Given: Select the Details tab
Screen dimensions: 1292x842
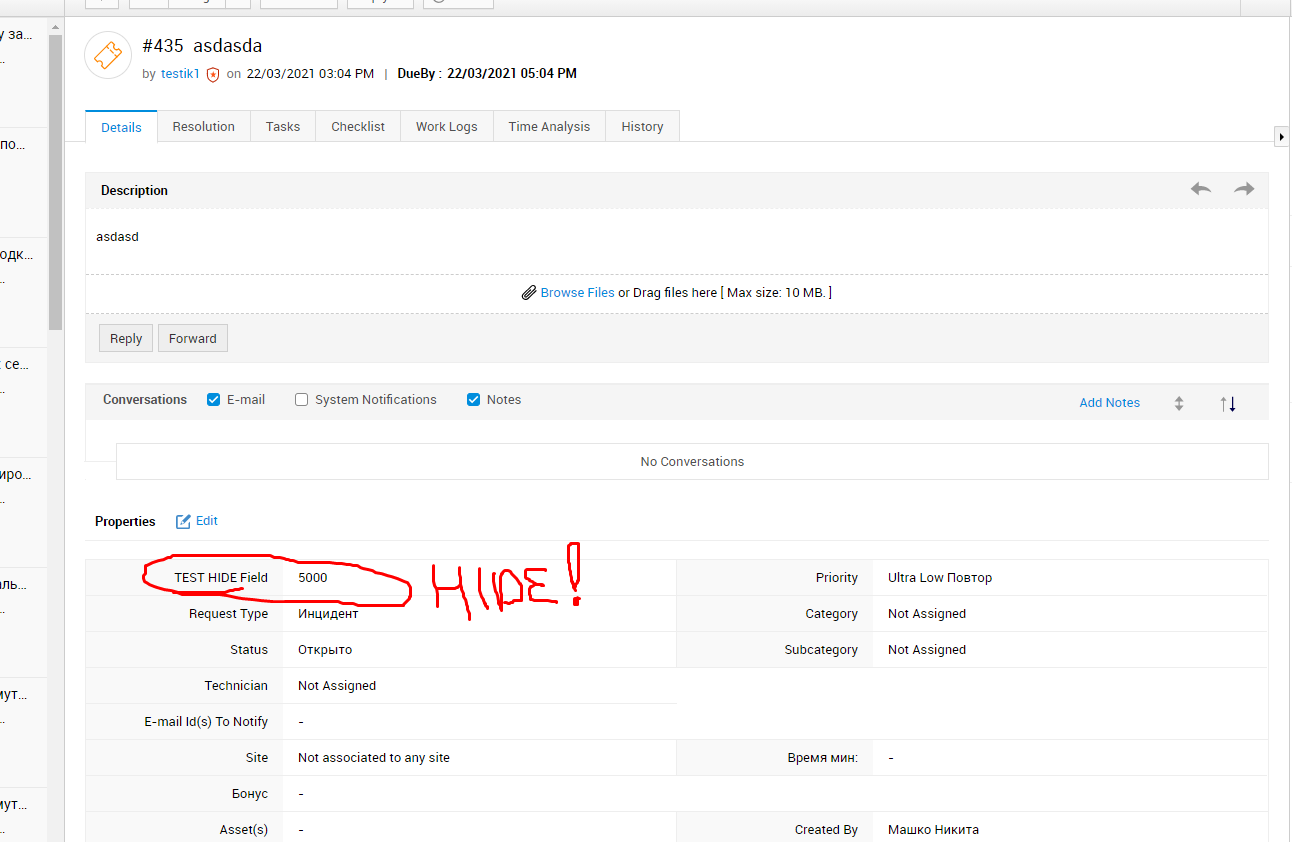Looking at the screenshot, I should point(121,127).
